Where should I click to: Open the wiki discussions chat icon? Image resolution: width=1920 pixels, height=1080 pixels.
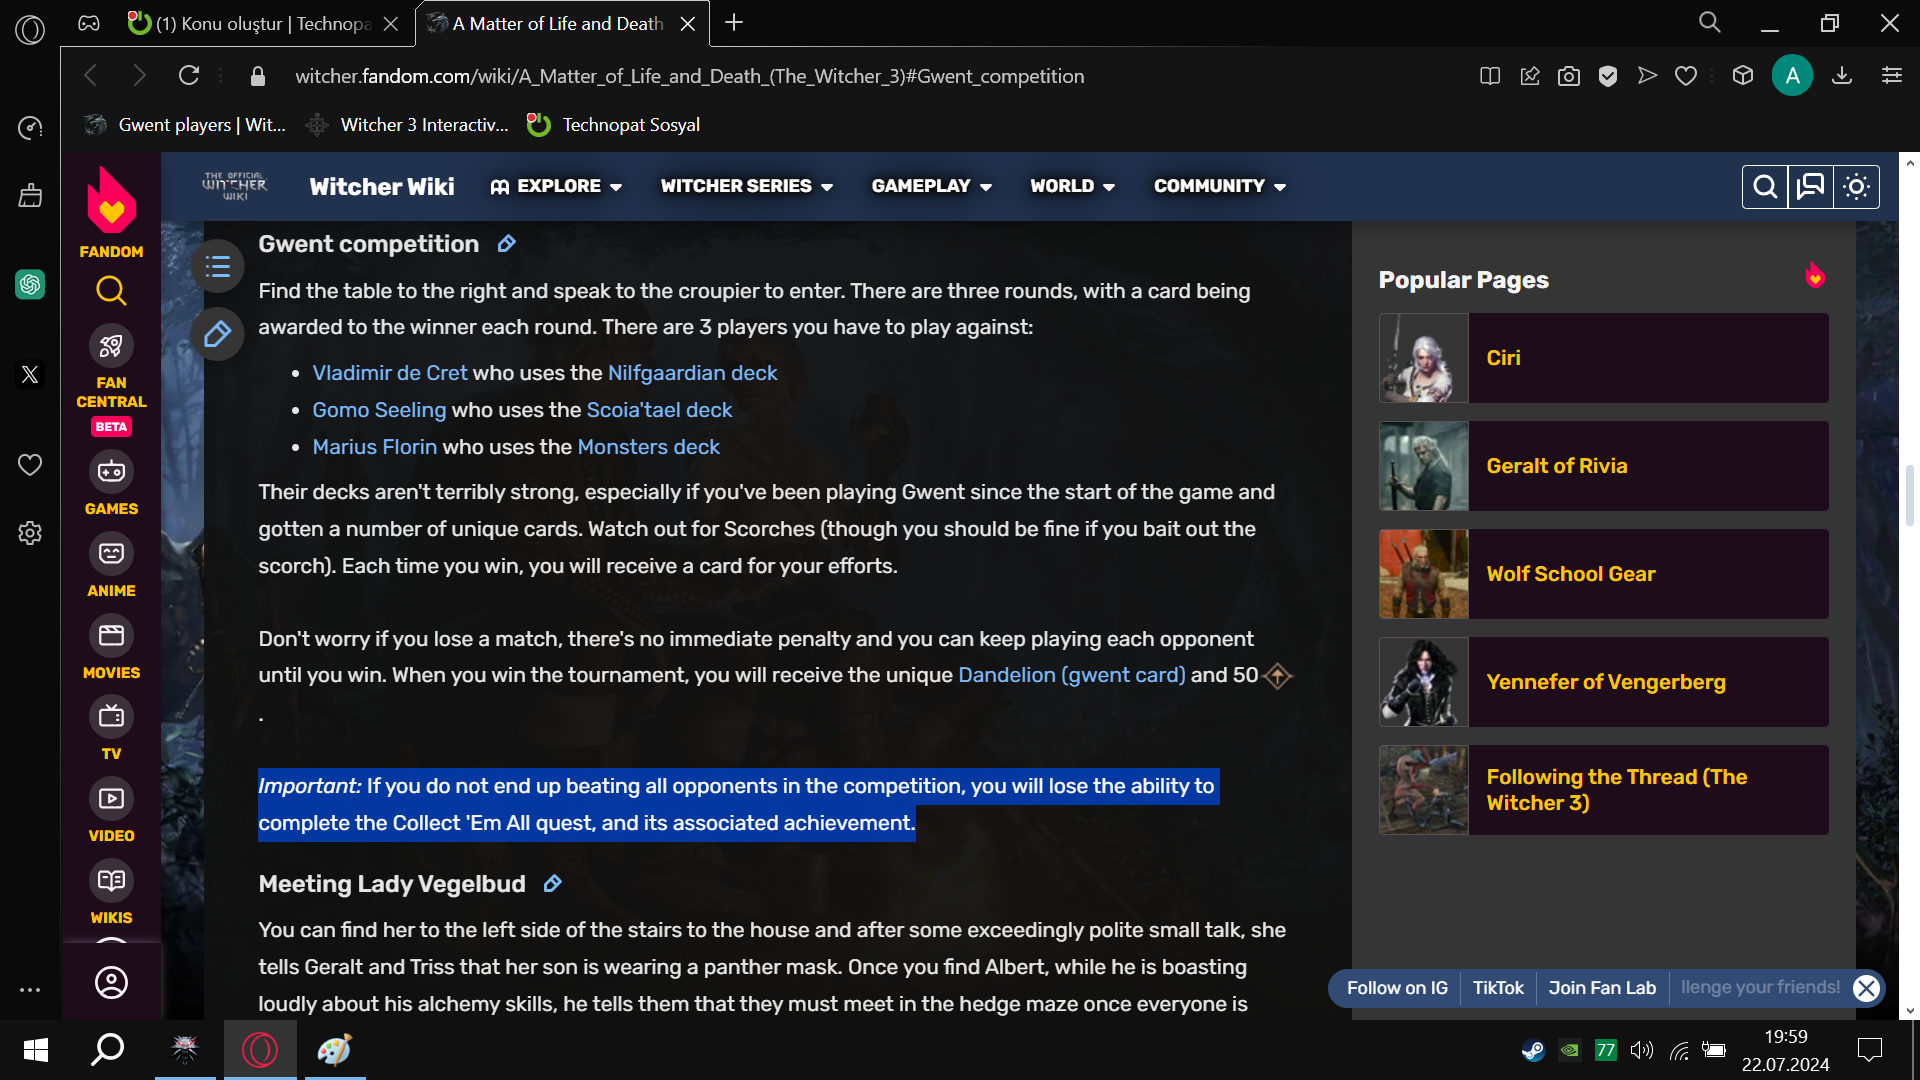1810,187
